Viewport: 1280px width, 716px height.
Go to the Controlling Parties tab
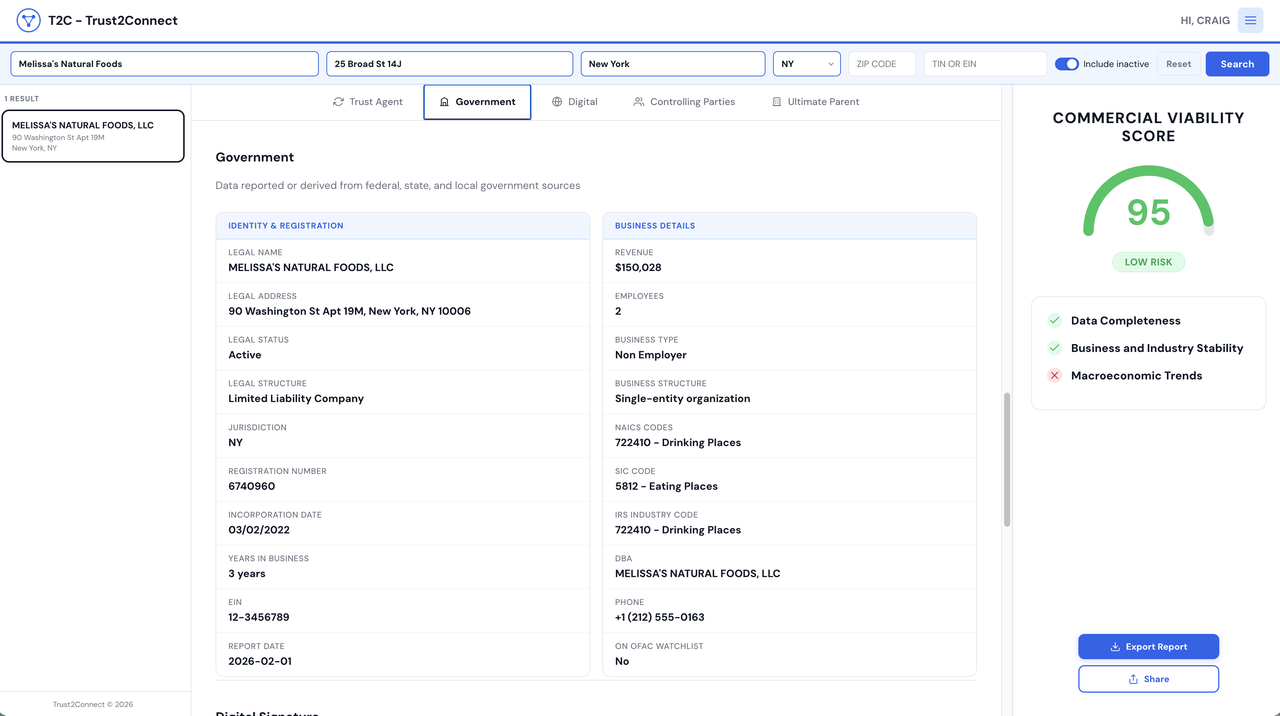click(684, 102)
